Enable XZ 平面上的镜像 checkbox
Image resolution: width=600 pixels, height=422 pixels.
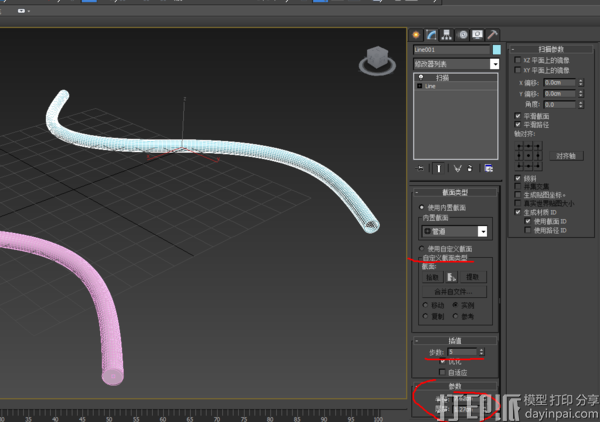[x=518, y=60]
